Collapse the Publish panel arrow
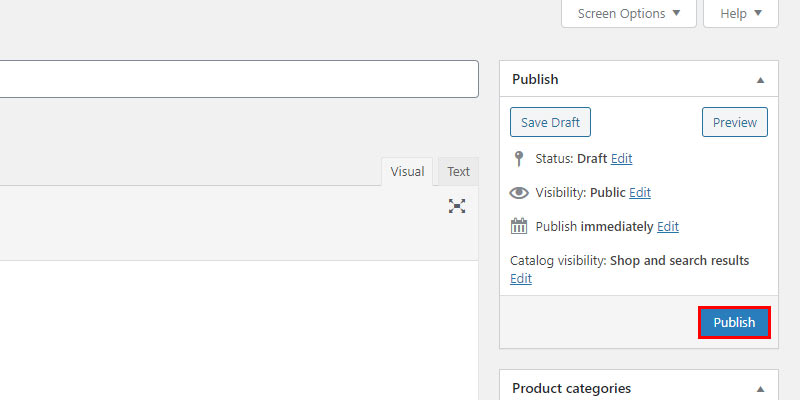The image size is (800, 400). click(x=760, y=80)
